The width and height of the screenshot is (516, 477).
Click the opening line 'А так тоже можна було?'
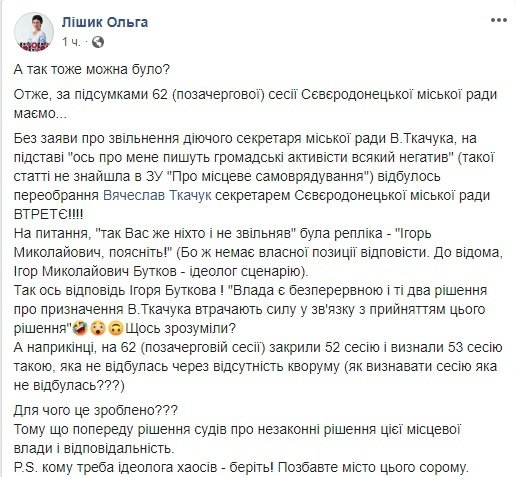click(x=92, y=69)
